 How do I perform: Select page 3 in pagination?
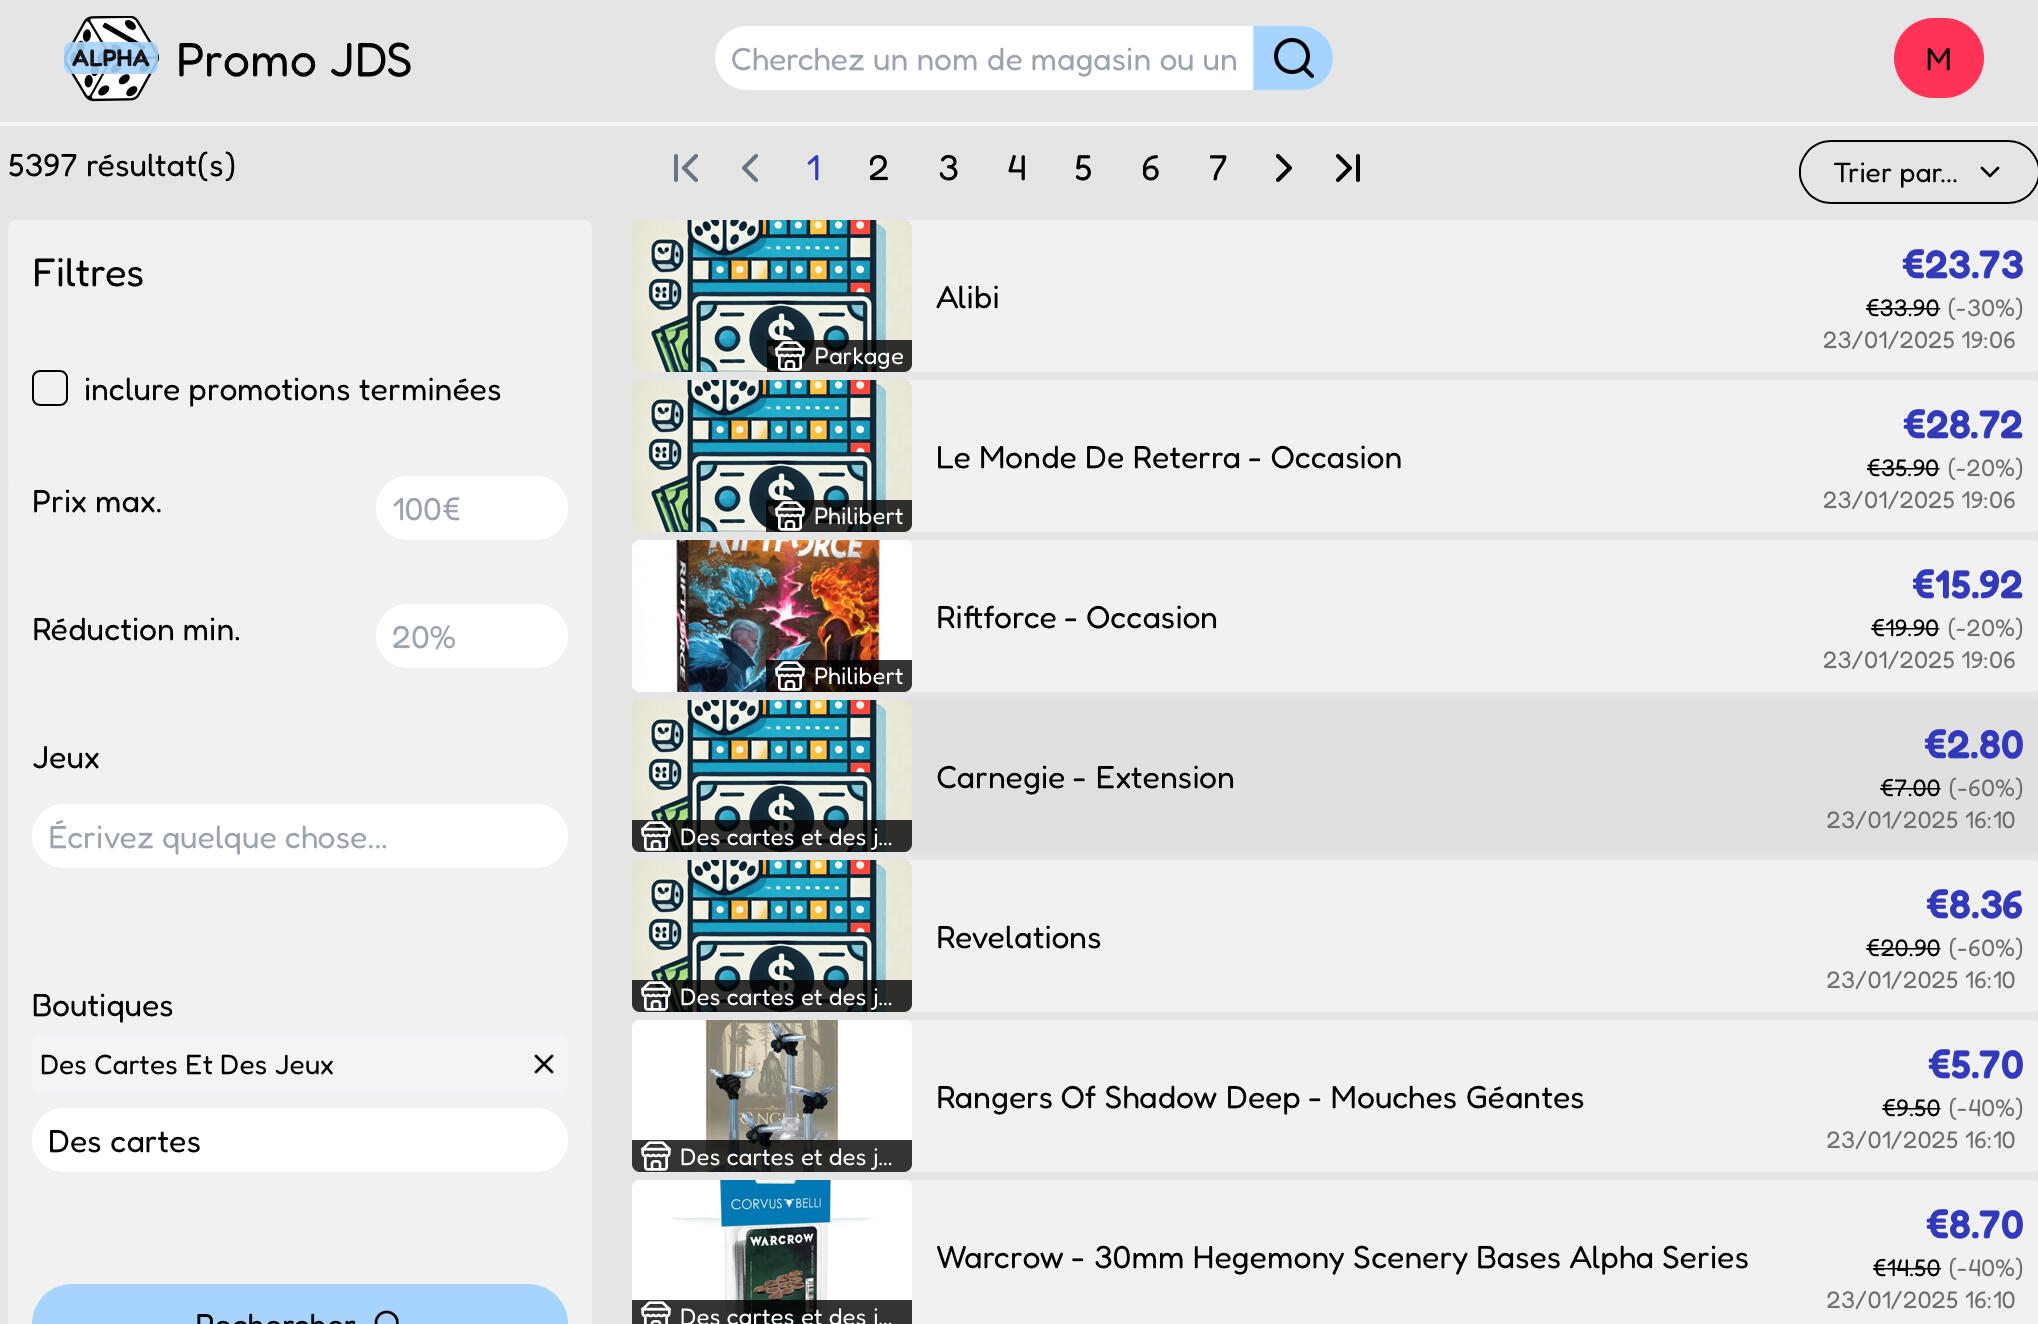(948, 168)
